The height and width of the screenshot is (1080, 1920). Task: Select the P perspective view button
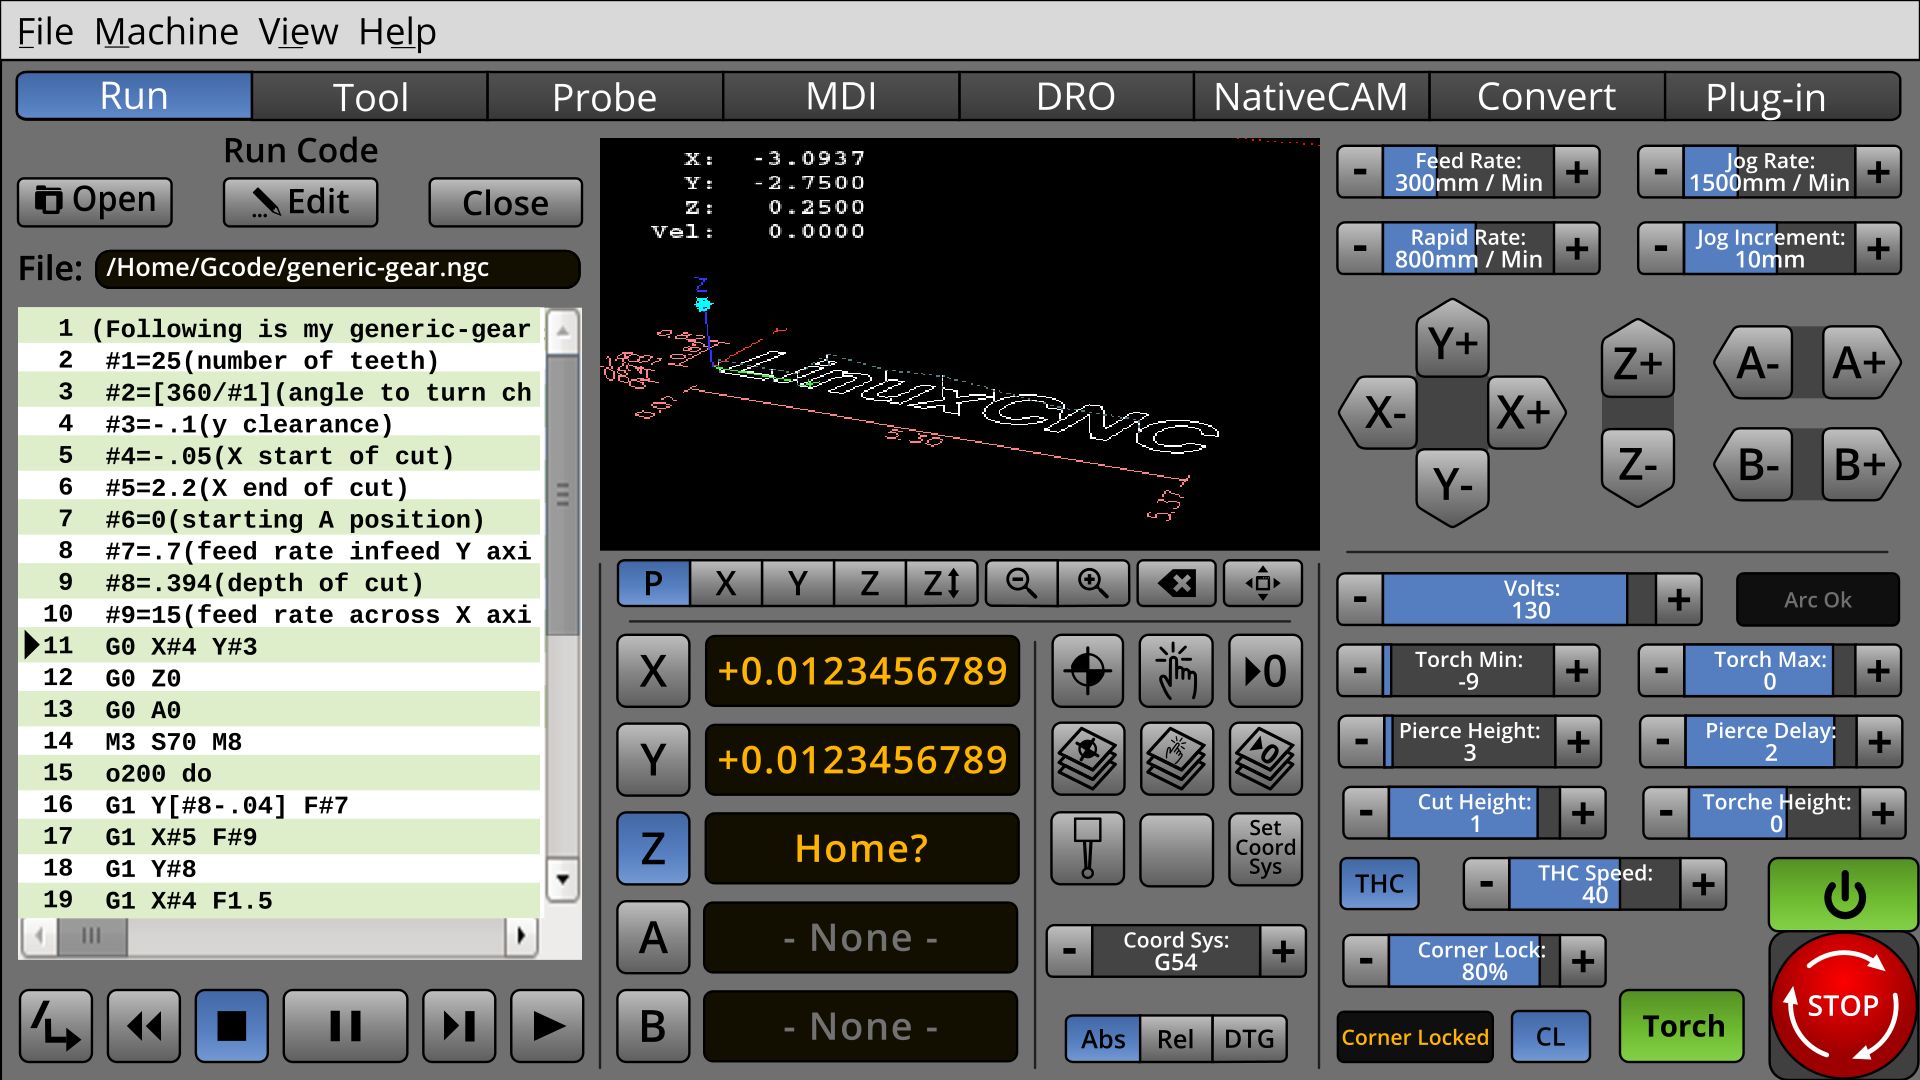point(653,583)
